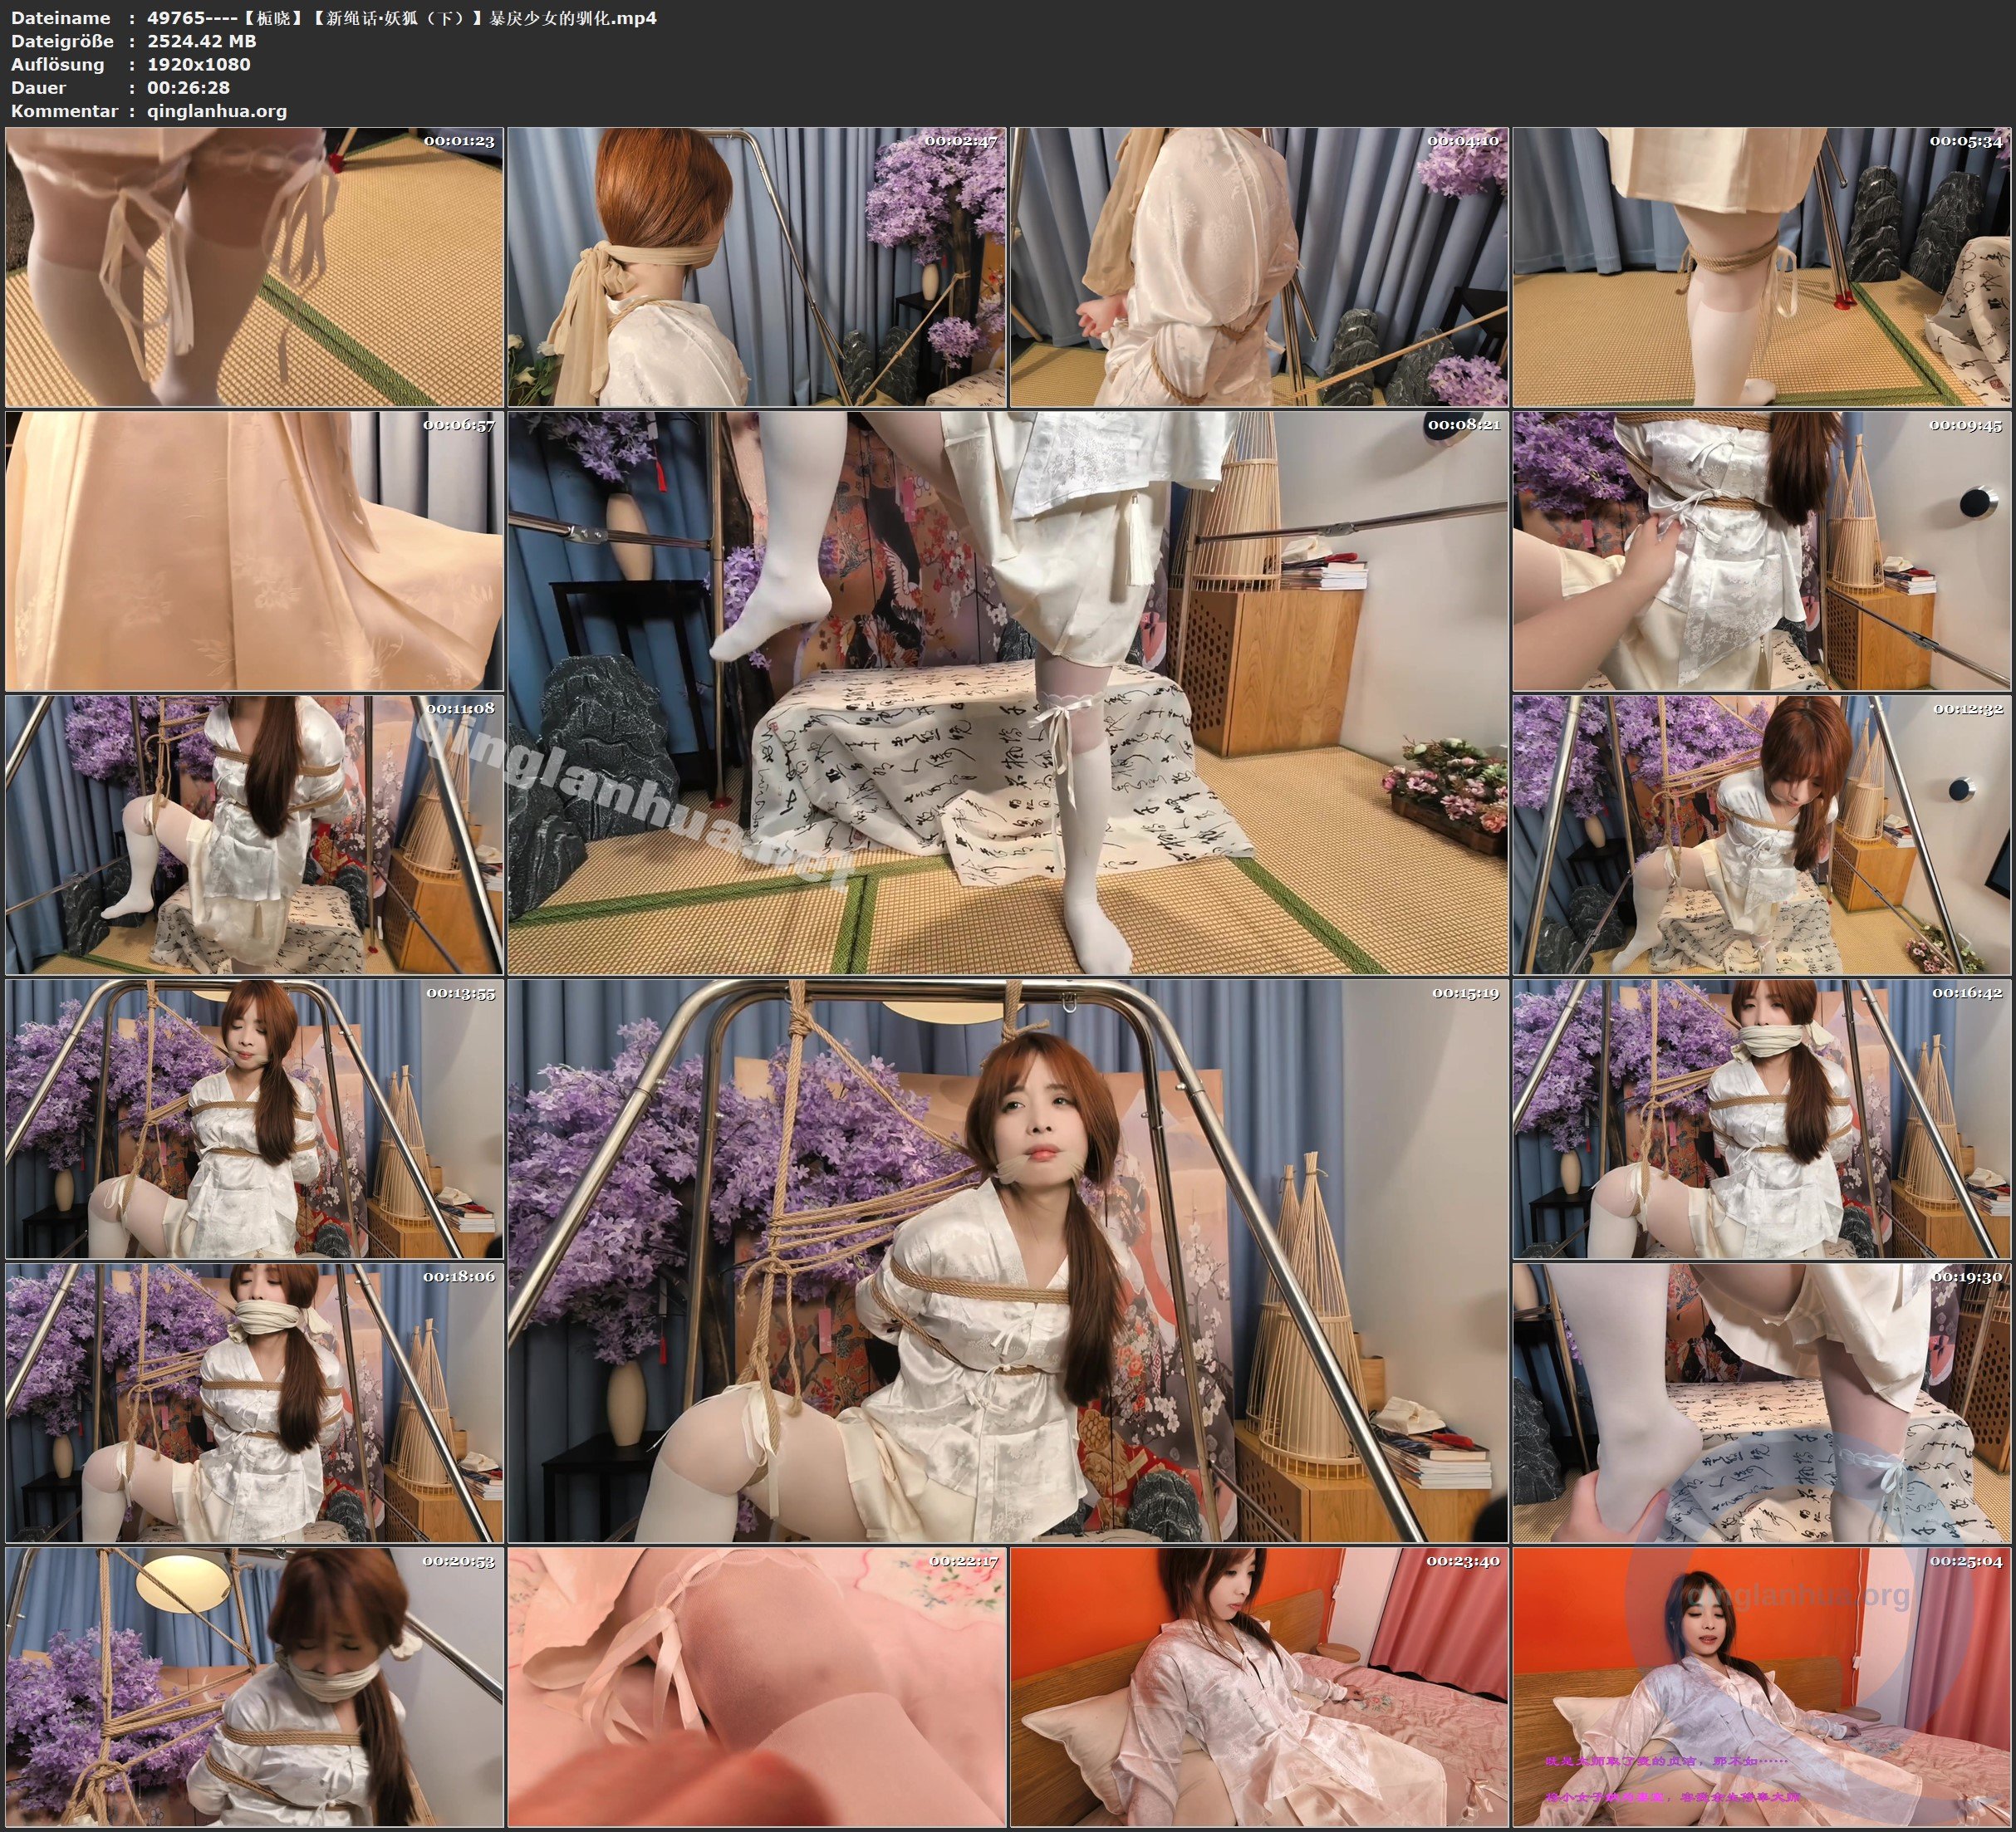Click the thumbnail timestamped 00:09:45

(x=1762, y=550)
